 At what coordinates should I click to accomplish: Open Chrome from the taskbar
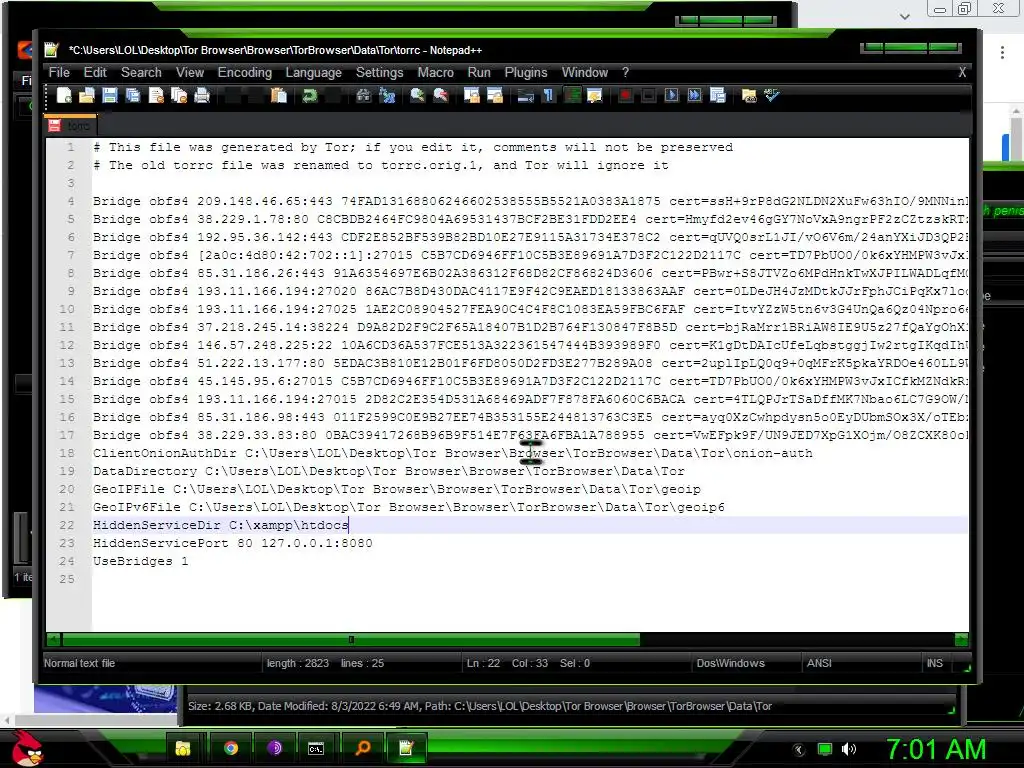[x=231, y=748]
